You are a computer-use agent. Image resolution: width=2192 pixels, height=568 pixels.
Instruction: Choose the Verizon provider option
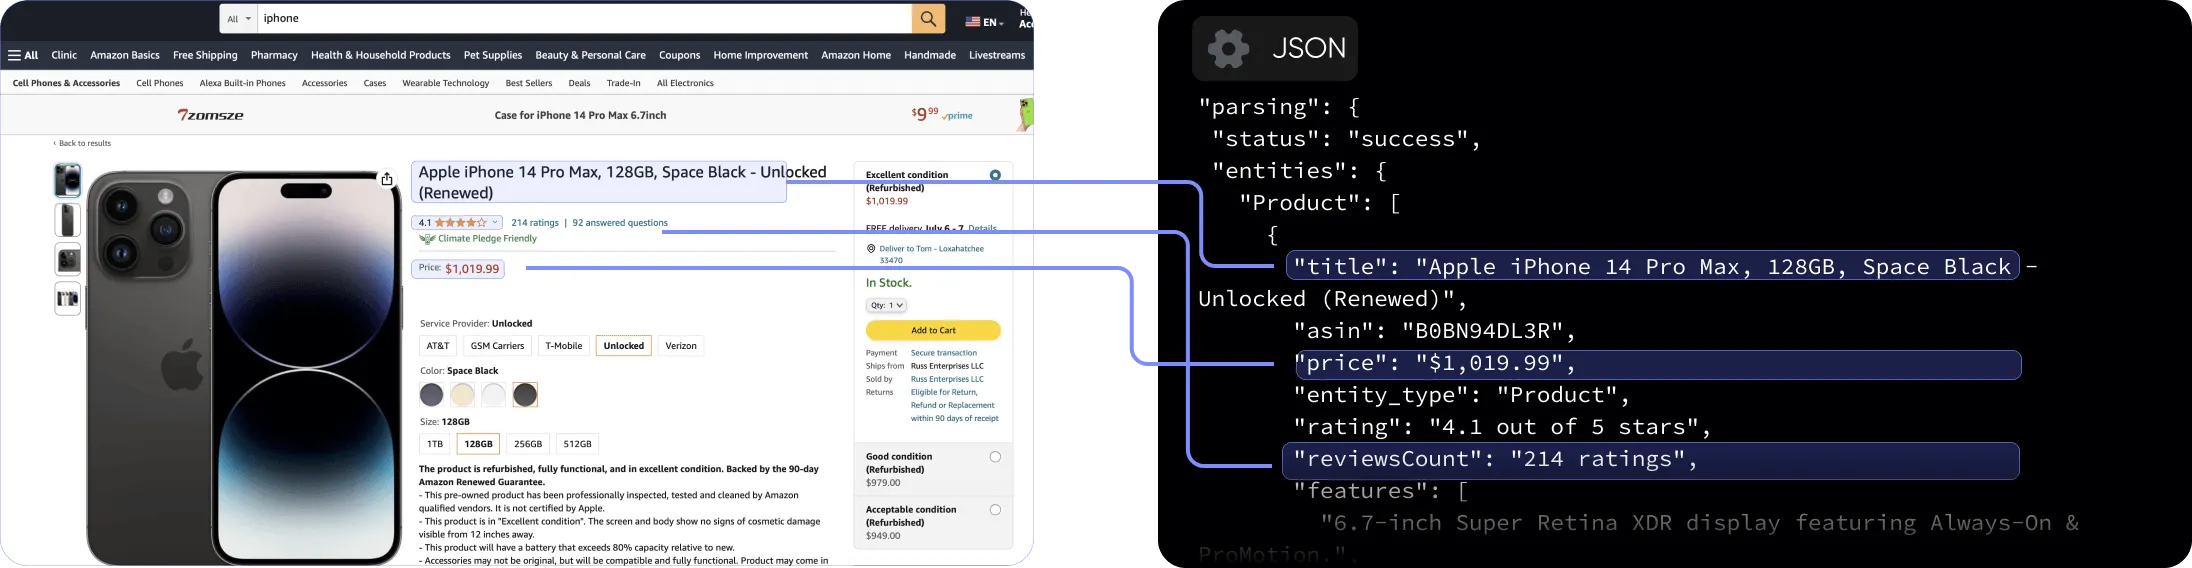pos(681,346)
